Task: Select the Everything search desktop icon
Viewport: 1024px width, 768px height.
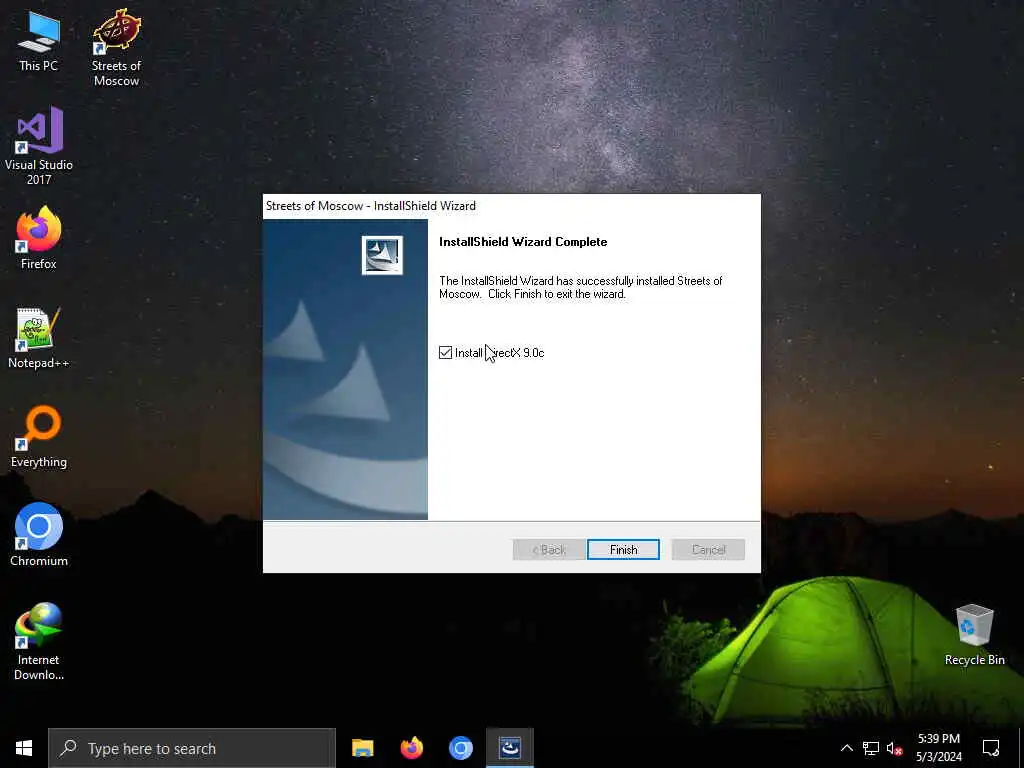Action: (x=39, y=437)
